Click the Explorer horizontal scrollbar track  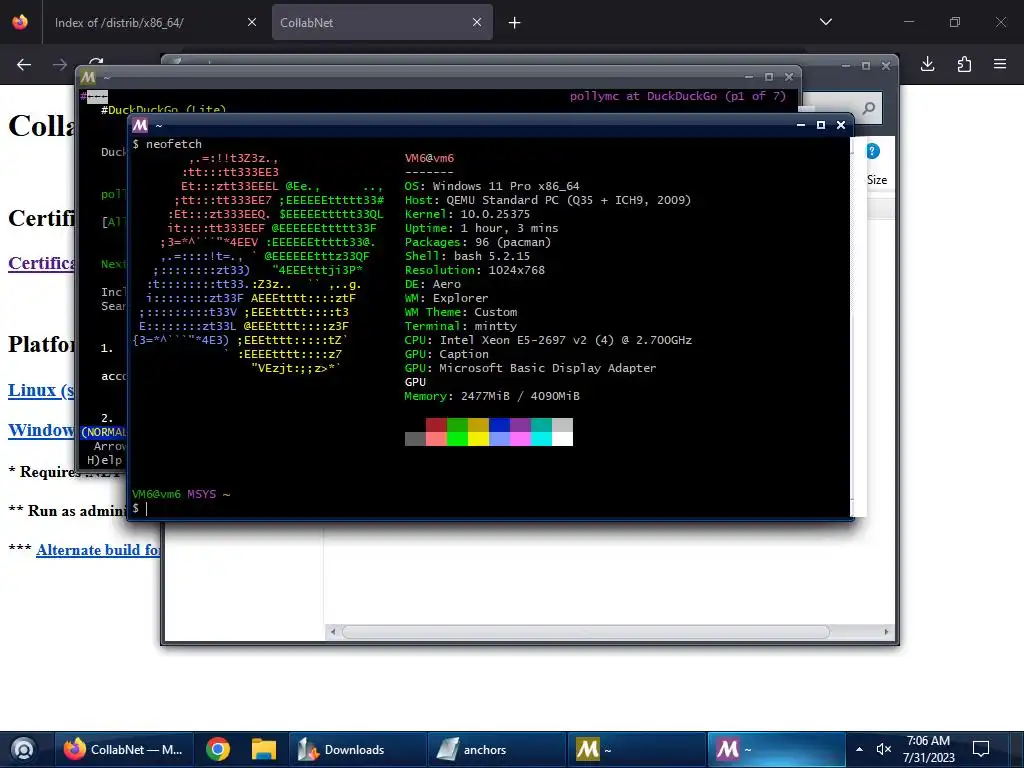[585, 632]
